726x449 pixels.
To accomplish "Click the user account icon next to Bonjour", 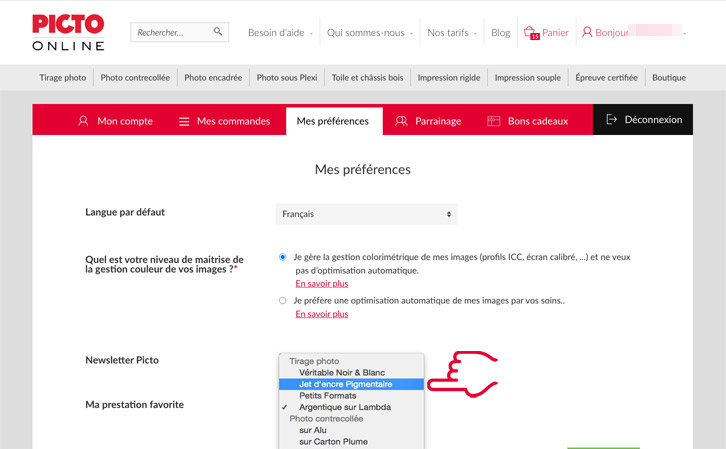I will pyautogui.click(x=587, y=33).
